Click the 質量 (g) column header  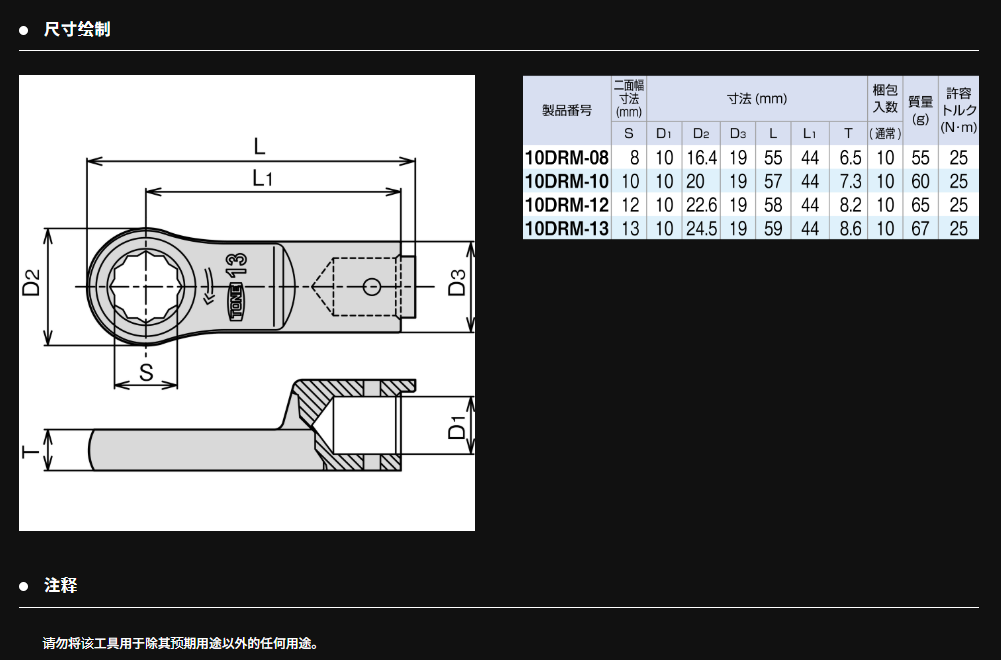[920, 109]
